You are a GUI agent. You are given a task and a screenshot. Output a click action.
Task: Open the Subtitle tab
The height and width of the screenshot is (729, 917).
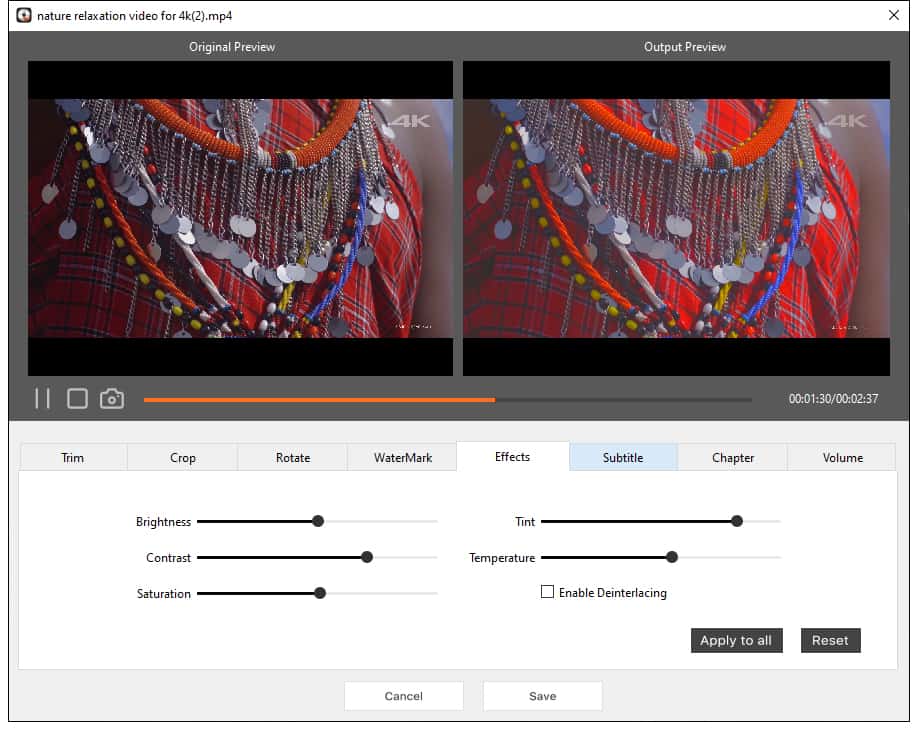[623, 457]
